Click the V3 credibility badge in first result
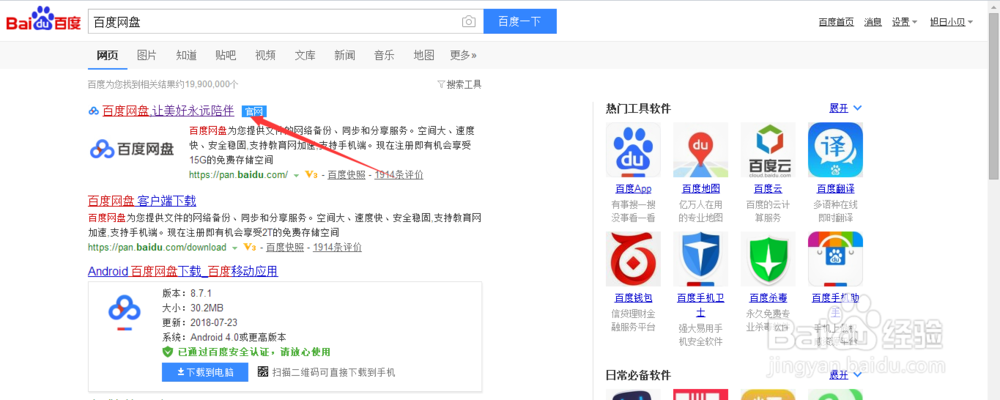This screenshot has width=1000, height=400. [311, 175]
